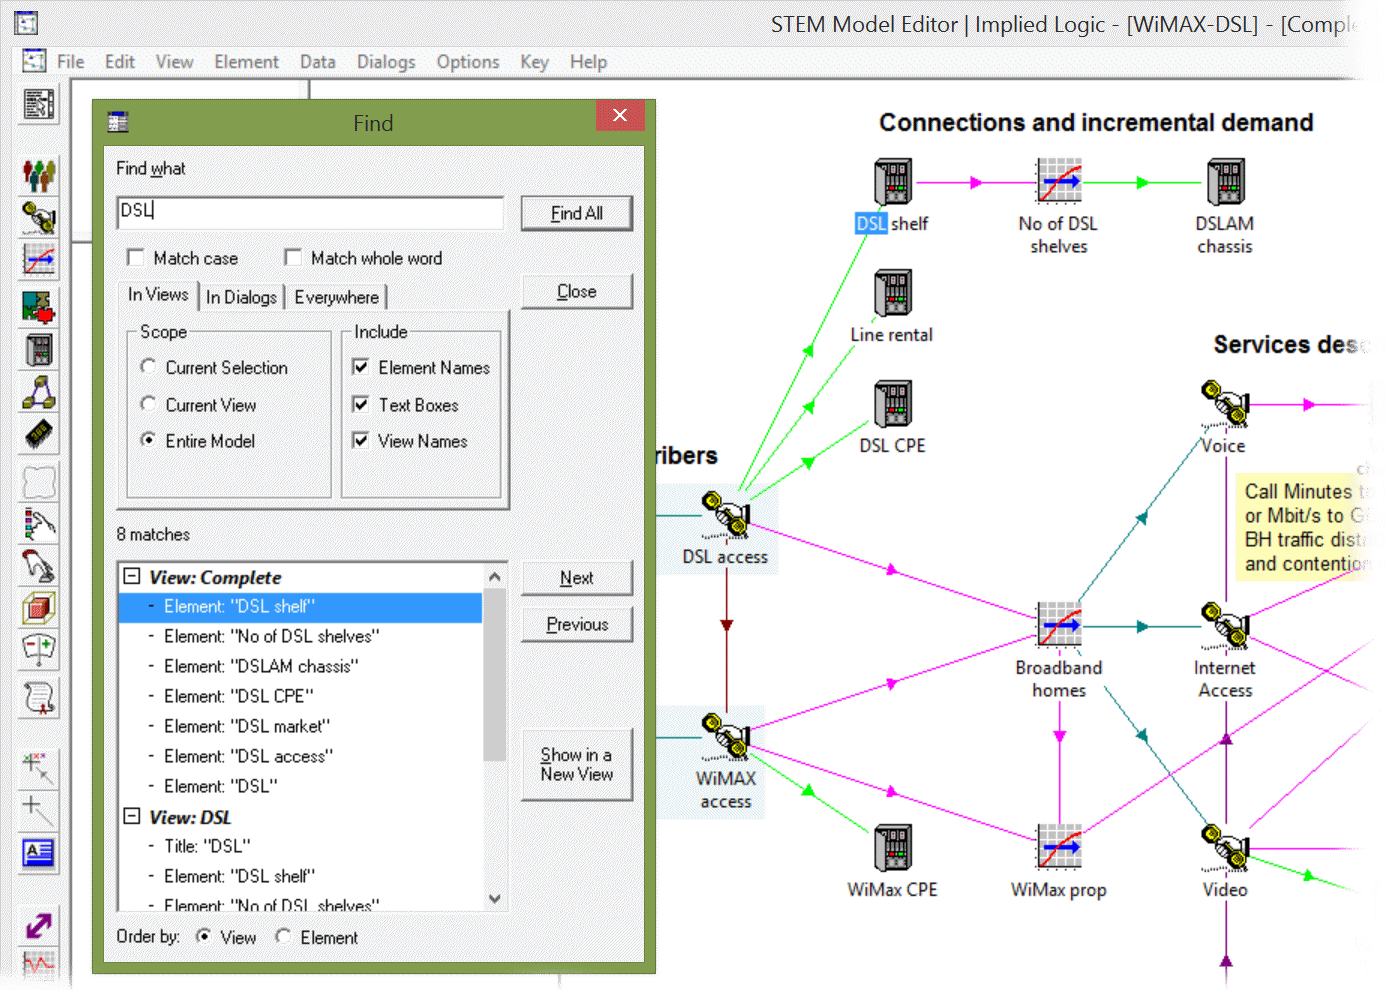Select the WiMax prop transformation icon

click(x=1059, y=848)
